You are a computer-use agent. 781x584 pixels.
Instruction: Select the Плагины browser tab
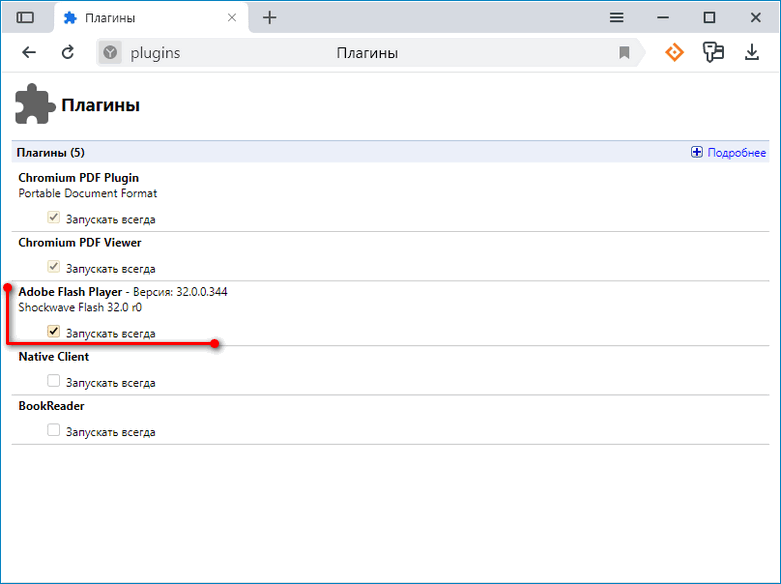[150, 18]
